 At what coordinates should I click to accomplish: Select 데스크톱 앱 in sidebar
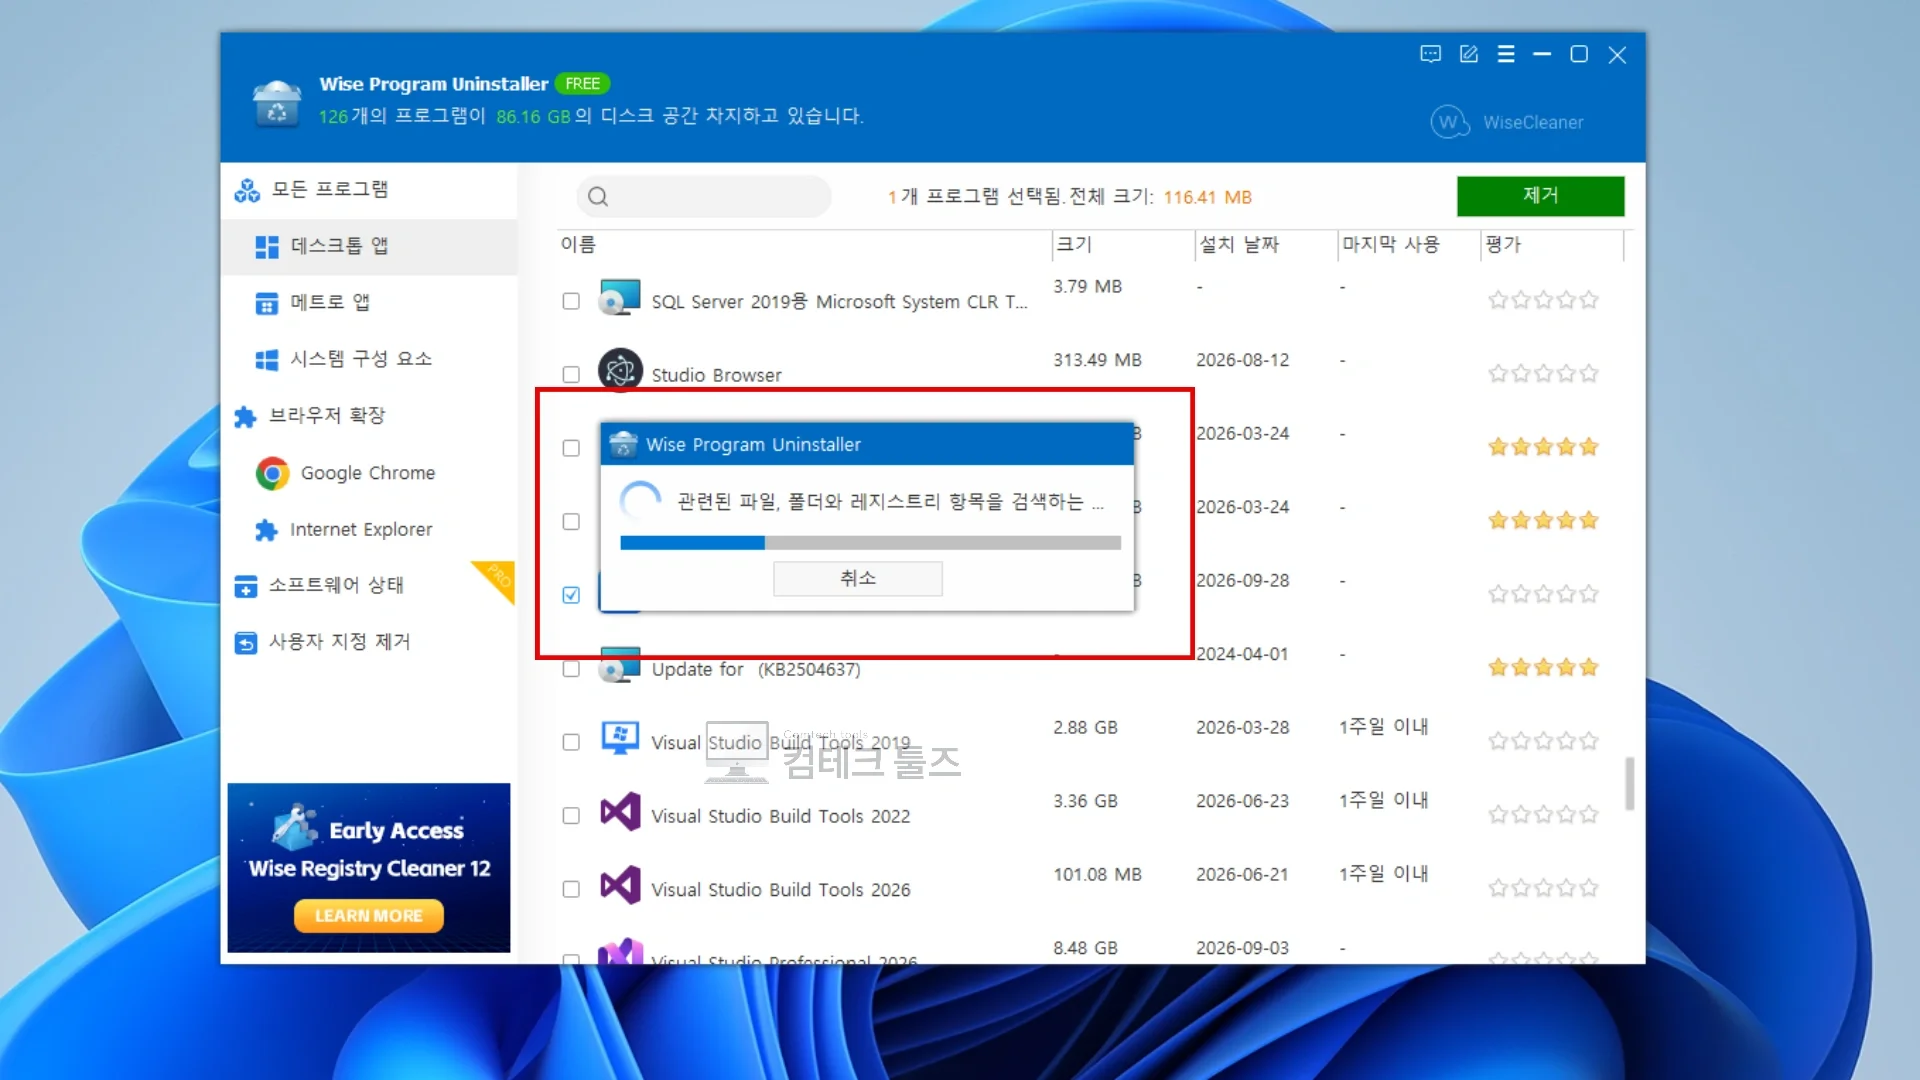pos(369,246)
